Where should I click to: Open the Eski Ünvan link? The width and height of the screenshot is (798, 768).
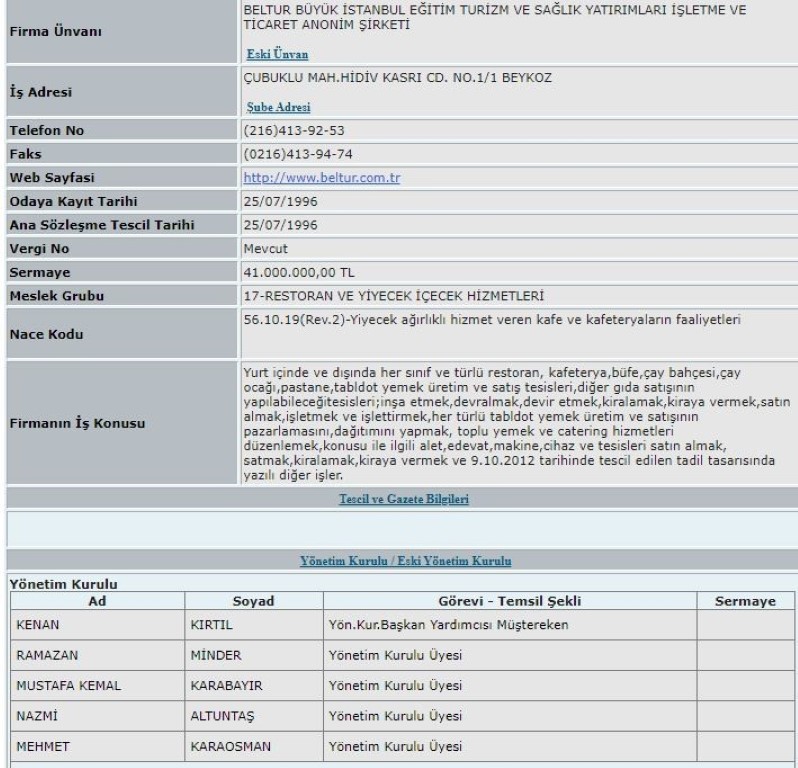(x=277, y=54)
